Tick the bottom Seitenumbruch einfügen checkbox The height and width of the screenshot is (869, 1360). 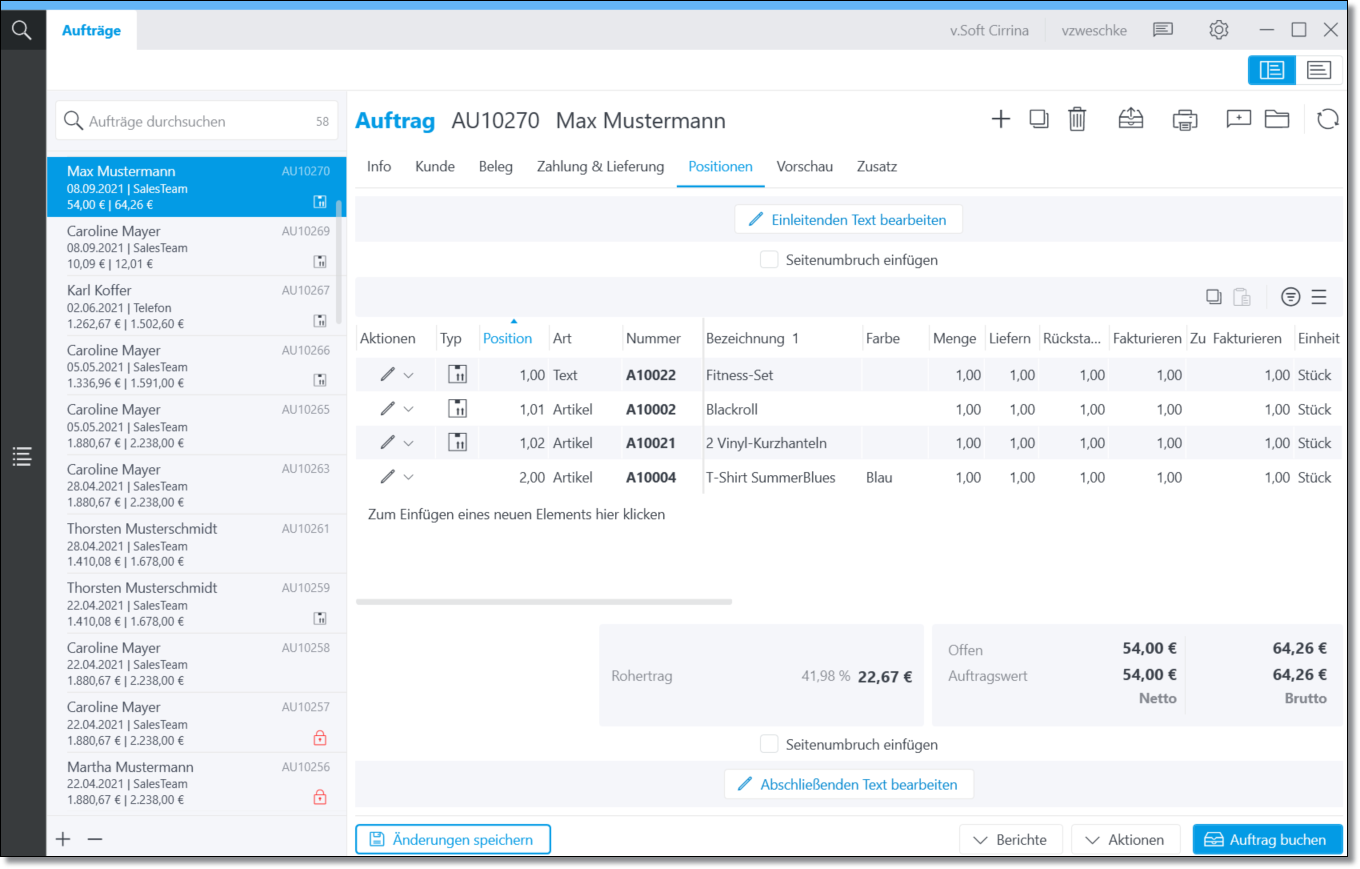point(769,744)
